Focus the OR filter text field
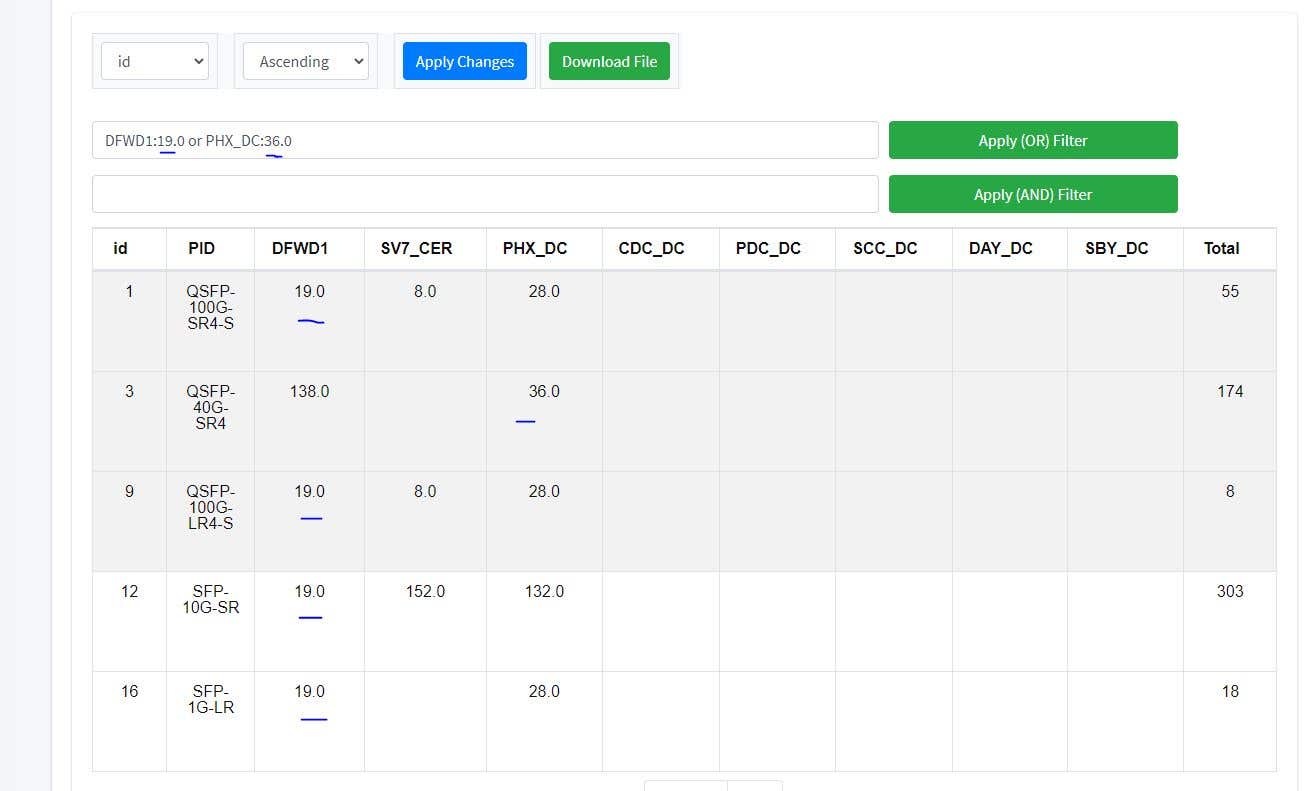 pos(485,140)
